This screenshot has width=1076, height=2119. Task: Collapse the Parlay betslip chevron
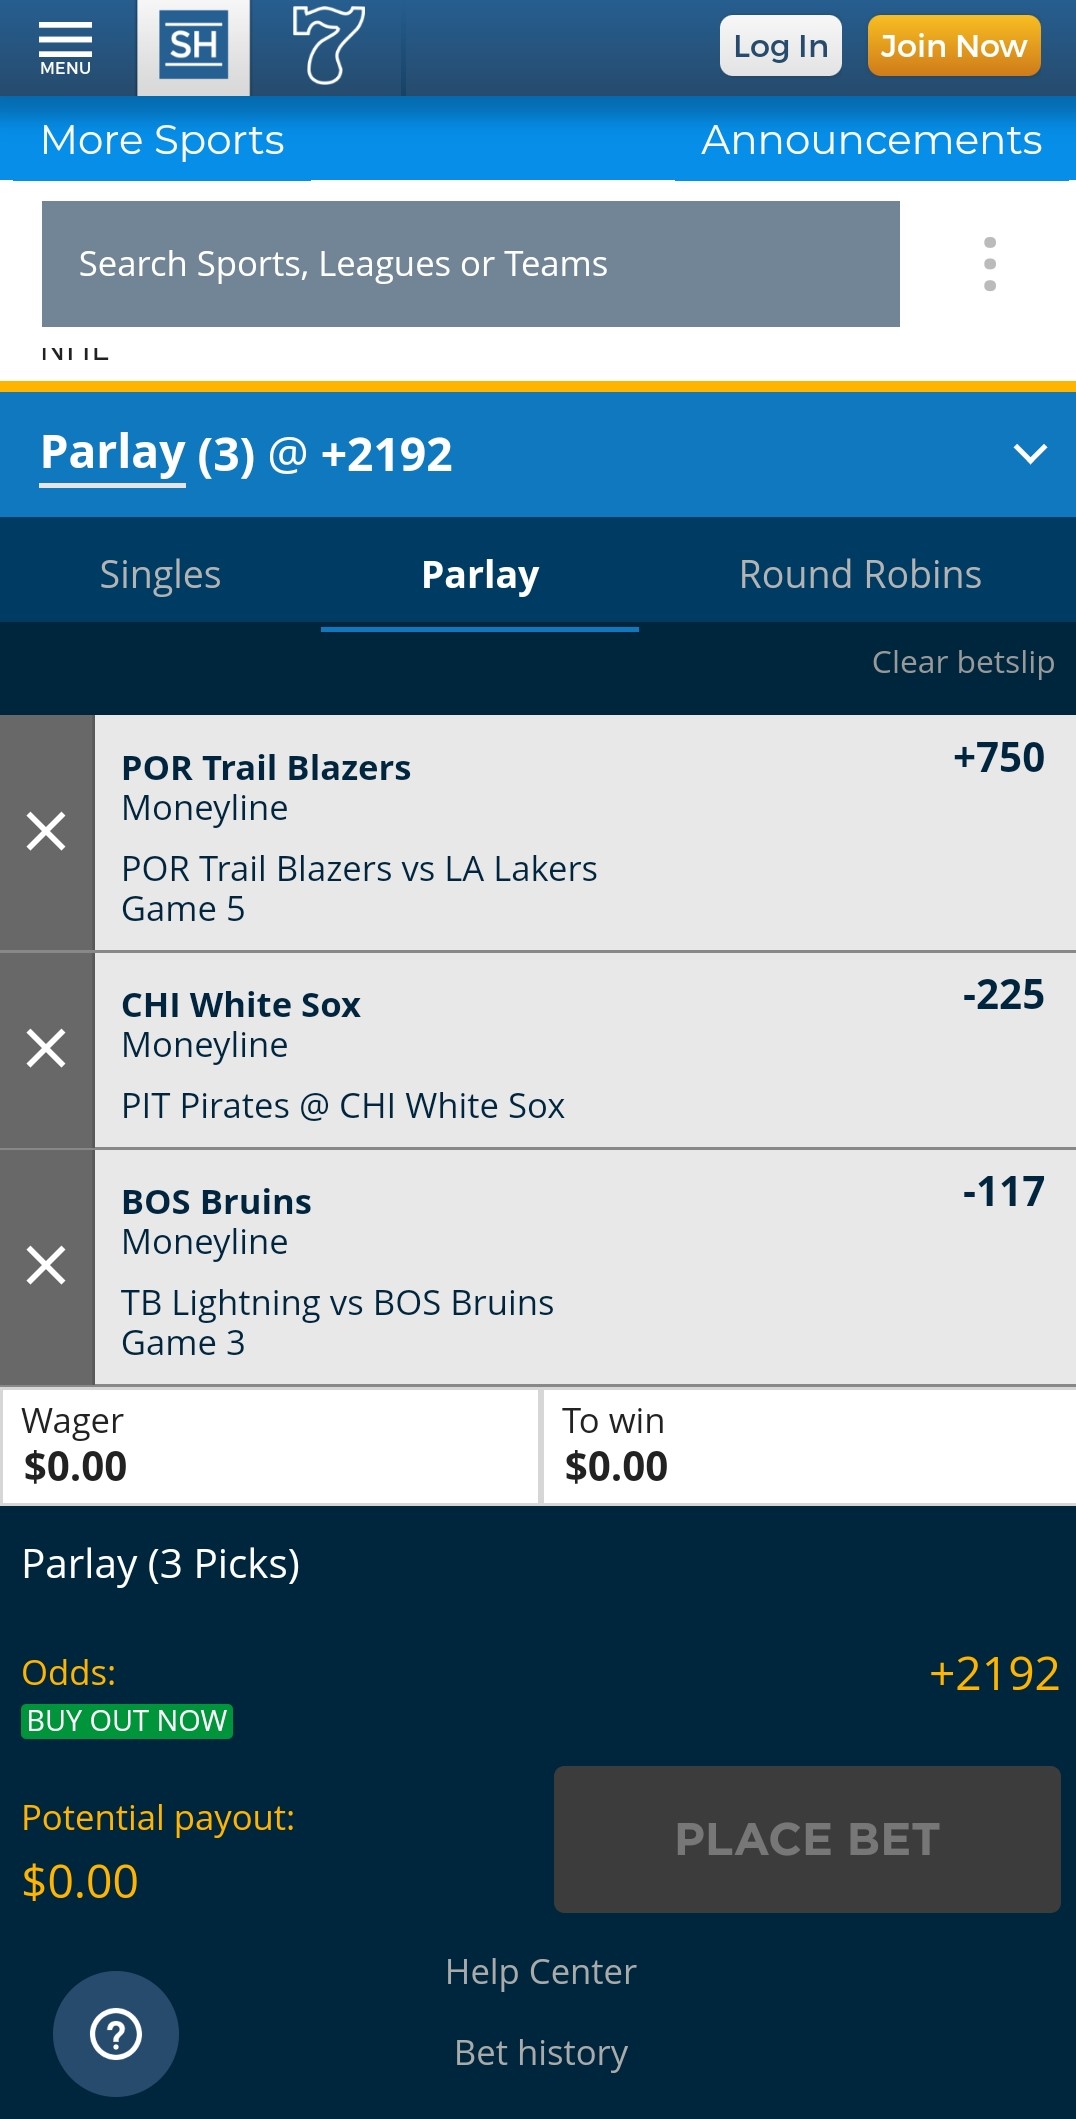tap(1030, 454)
